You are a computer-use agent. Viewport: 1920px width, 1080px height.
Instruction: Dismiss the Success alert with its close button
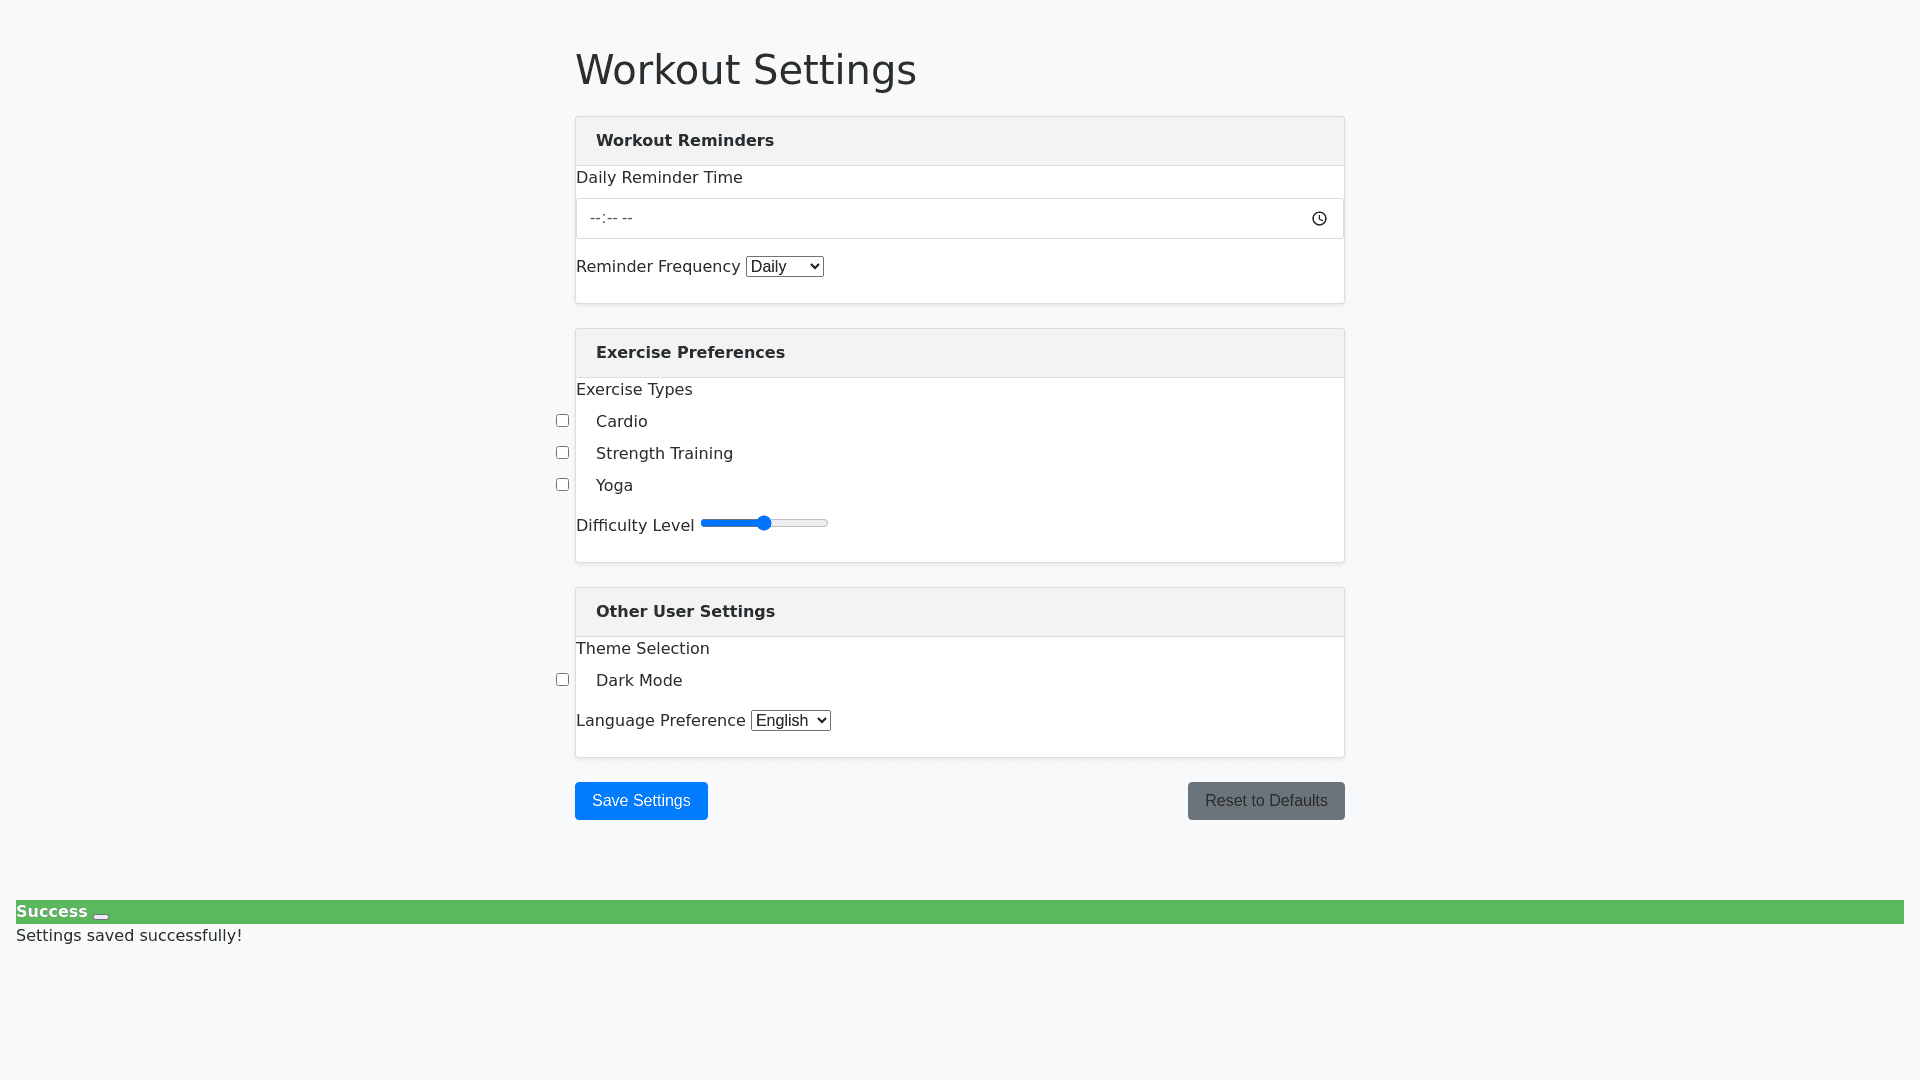101,916
